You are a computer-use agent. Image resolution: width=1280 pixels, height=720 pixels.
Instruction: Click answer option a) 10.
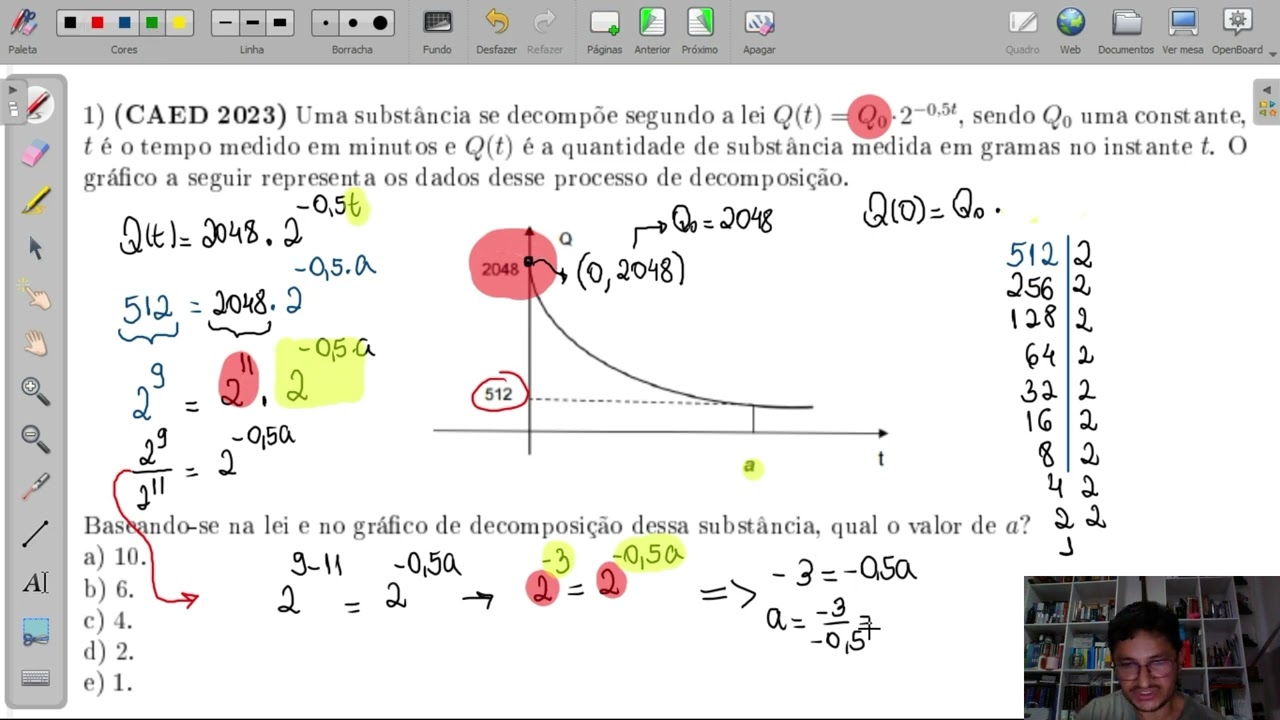click(x=116, y=557)
